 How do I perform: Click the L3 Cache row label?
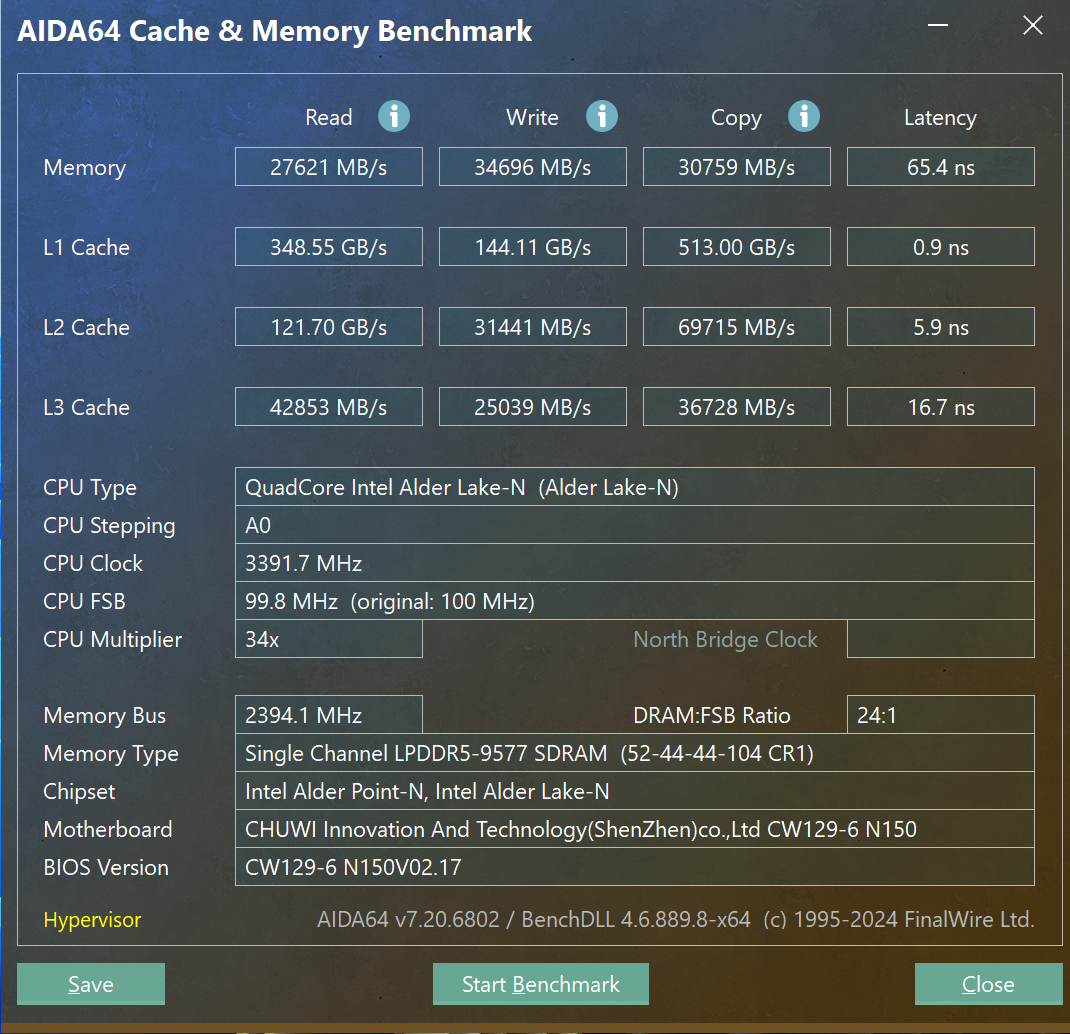pos(86,407)
